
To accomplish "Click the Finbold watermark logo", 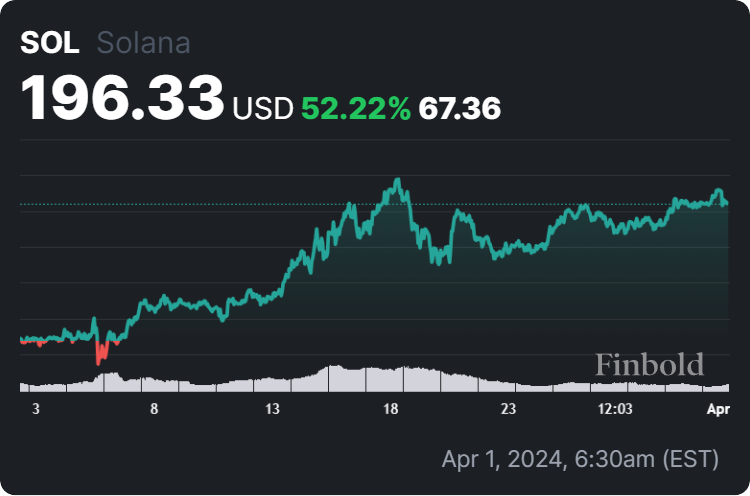I will pyautogui.click(x=649, y=365).
